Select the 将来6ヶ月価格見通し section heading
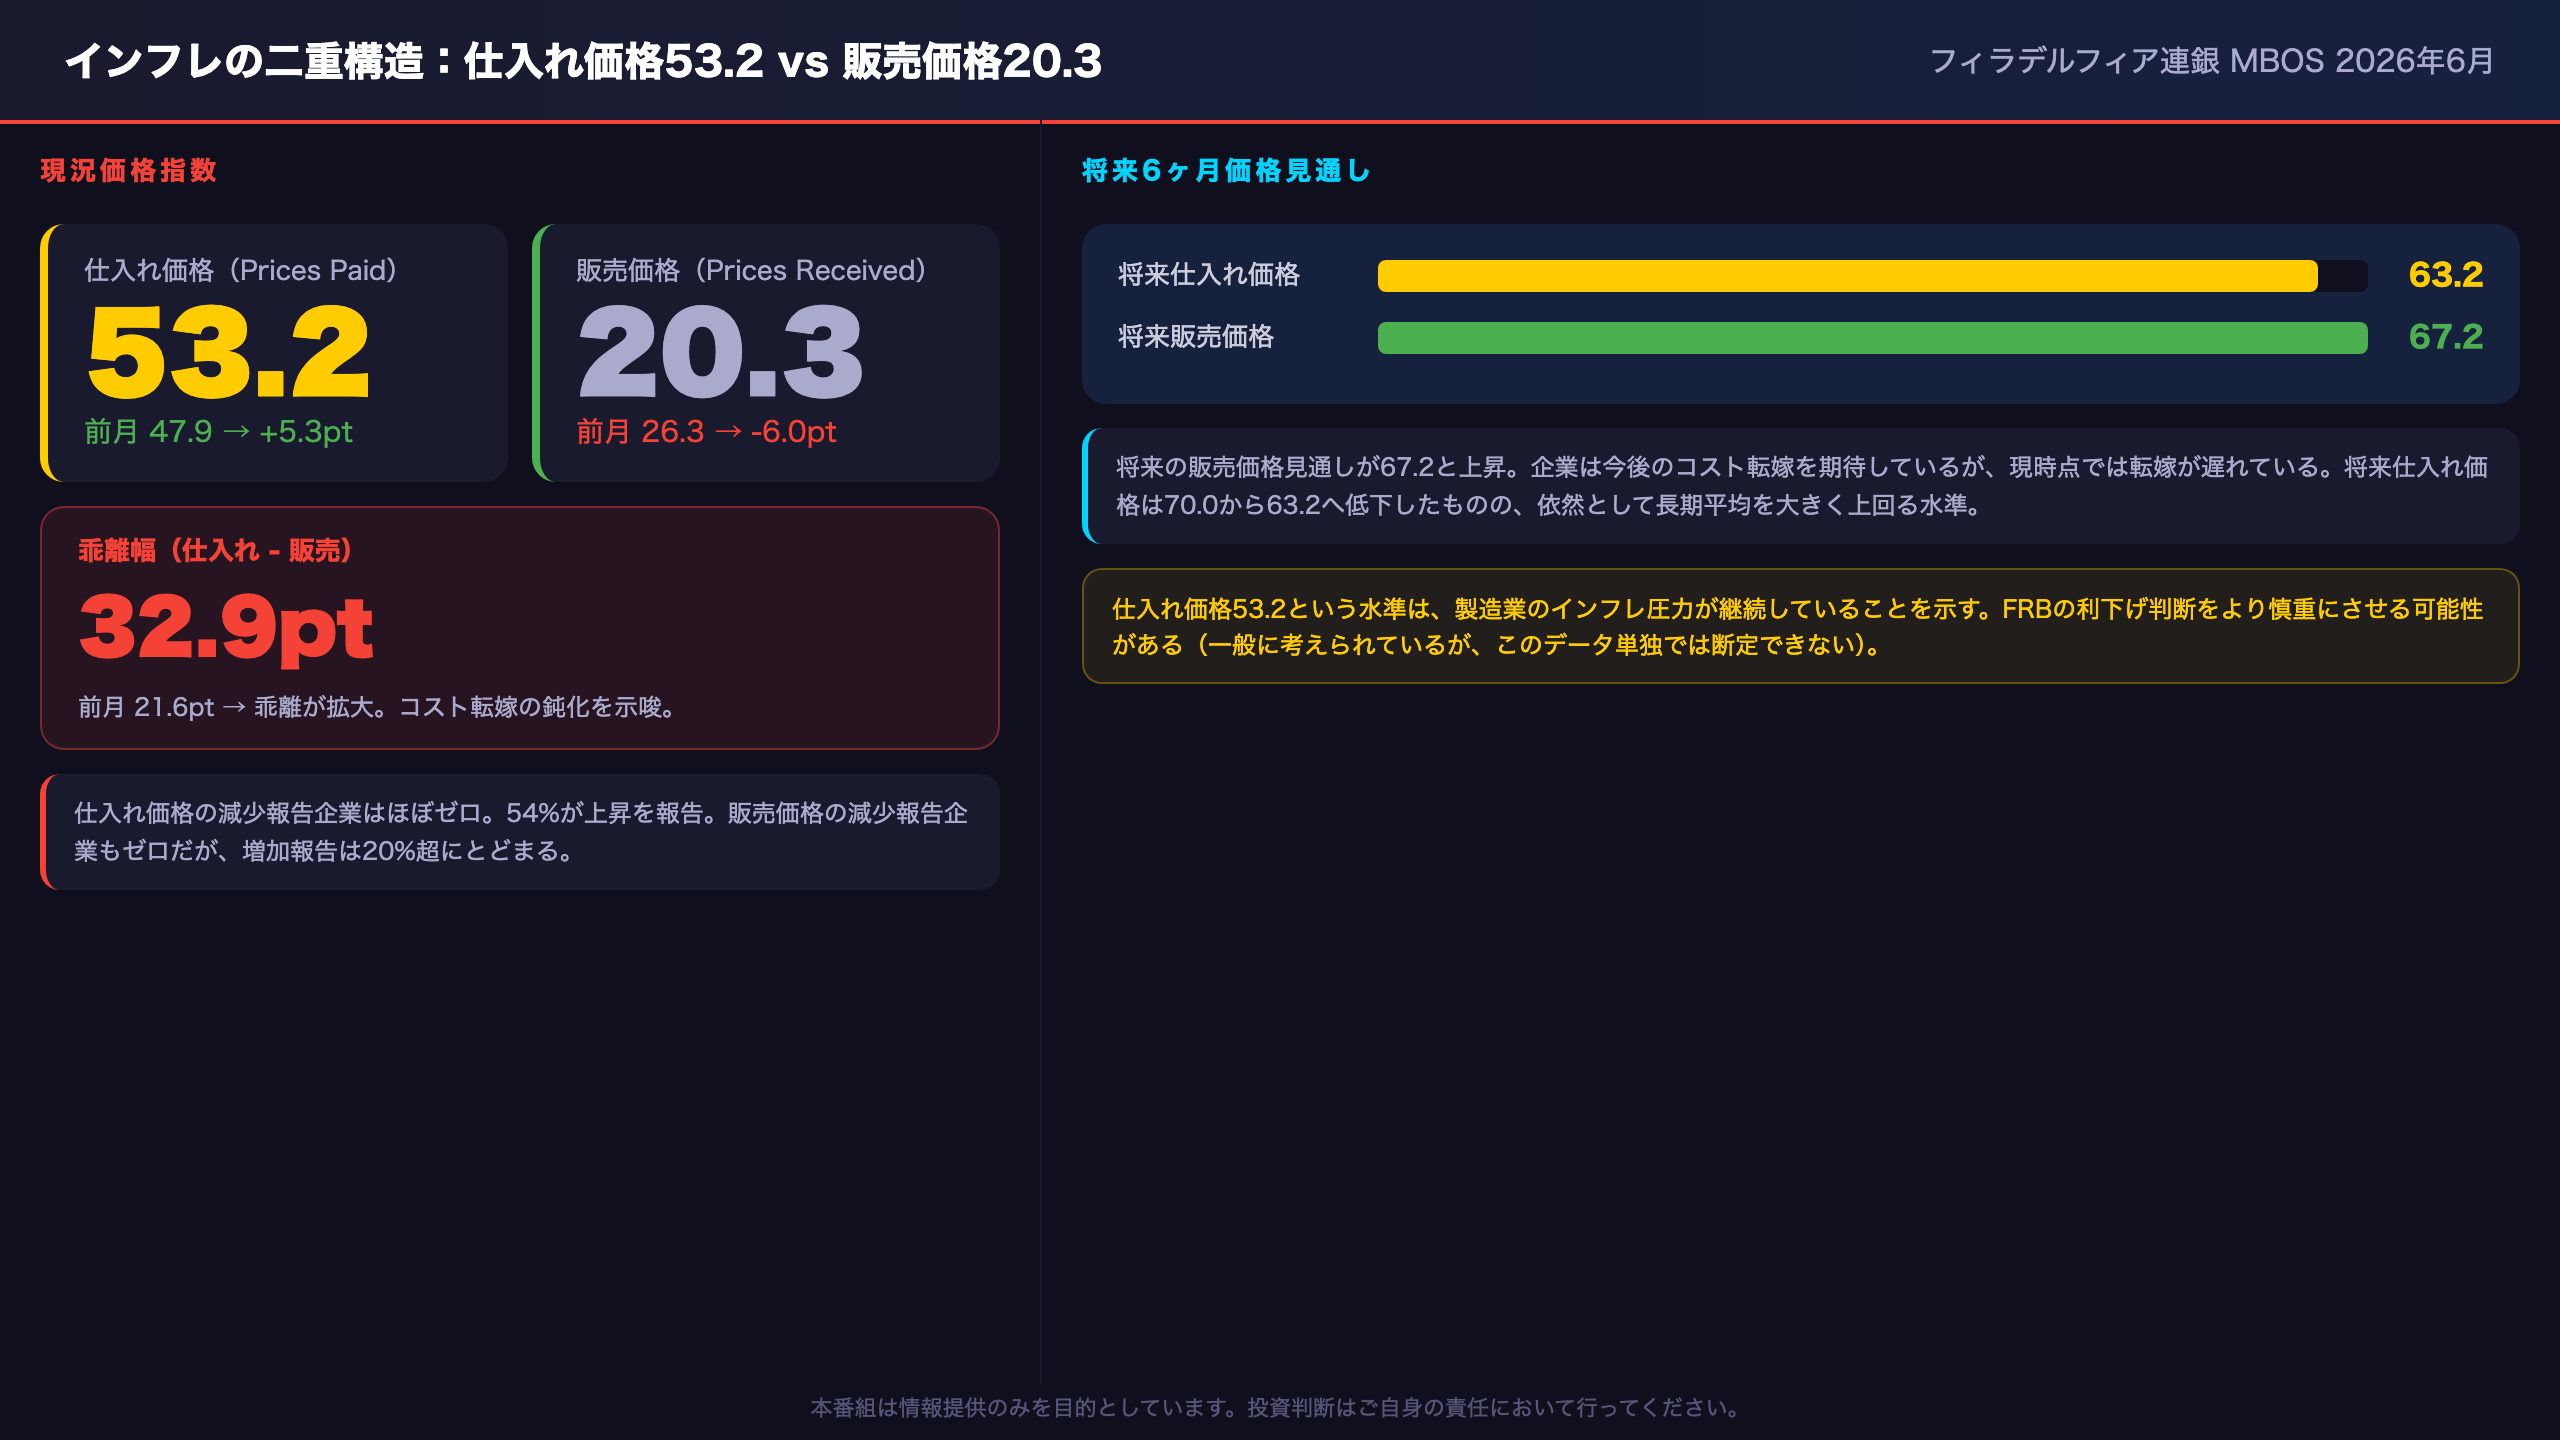 [1226, 170]
